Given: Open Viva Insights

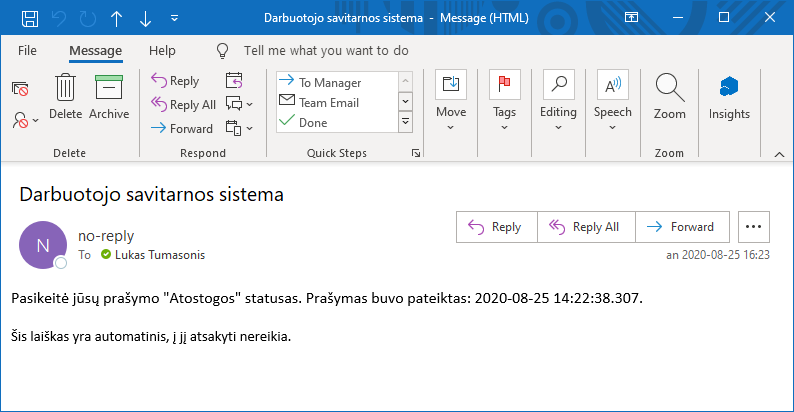Looking at the screenshot, I should click(729, 97).
